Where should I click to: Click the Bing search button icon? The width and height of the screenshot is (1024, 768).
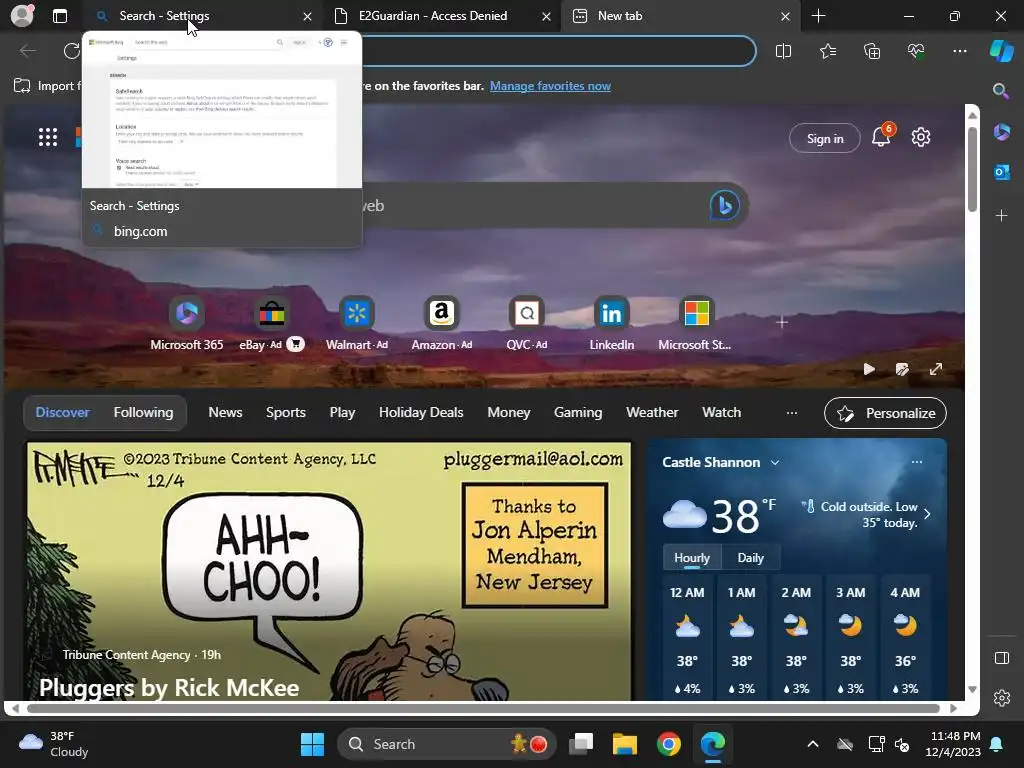tap(724, 205)
